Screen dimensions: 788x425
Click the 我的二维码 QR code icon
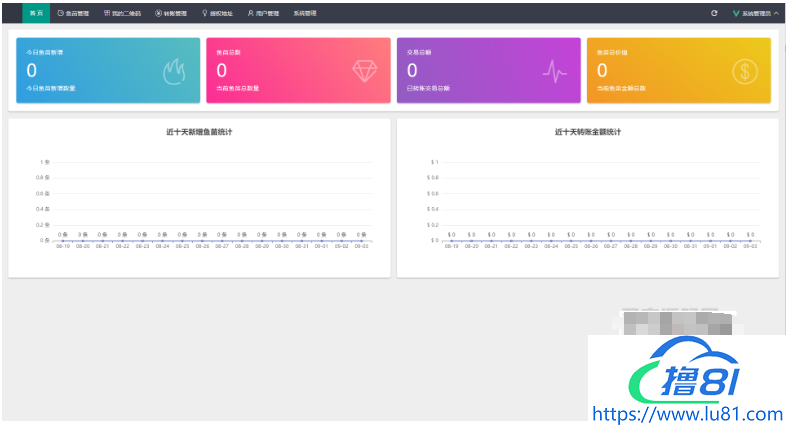[x=107, y=13]
